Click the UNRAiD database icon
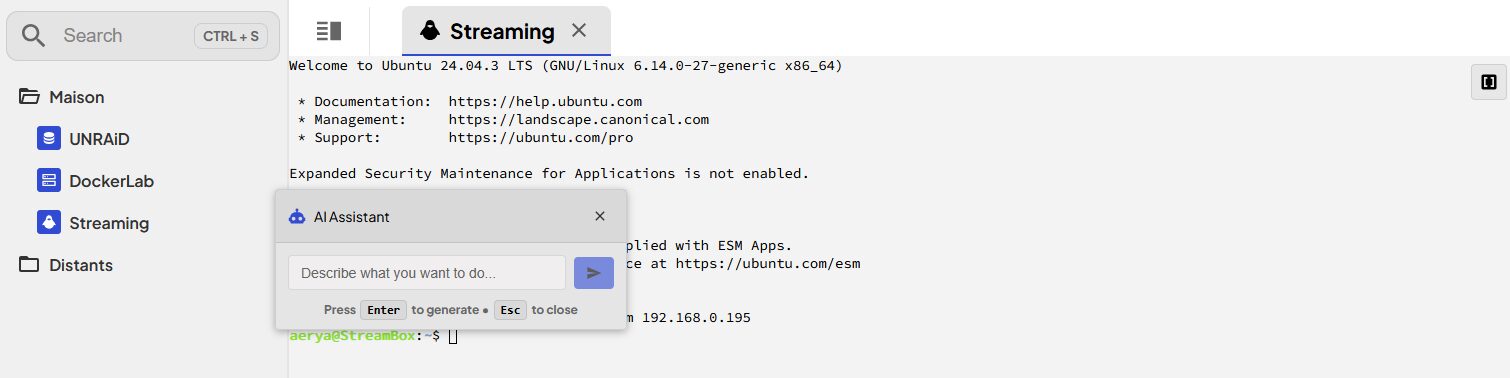This screenshot has height=378, width=1510. [48, 139]
